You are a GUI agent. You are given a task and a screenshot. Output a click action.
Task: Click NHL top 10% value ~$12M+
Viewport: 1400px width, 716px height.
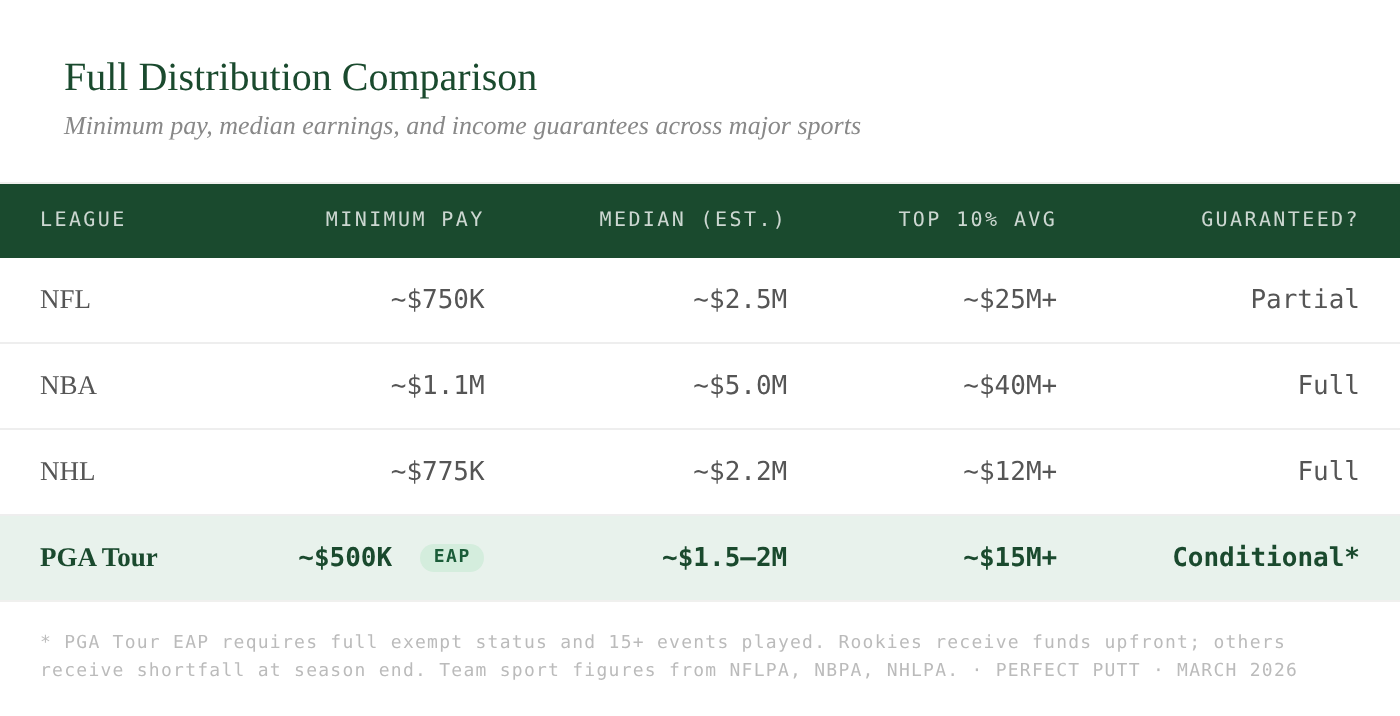coord(1009,472)
